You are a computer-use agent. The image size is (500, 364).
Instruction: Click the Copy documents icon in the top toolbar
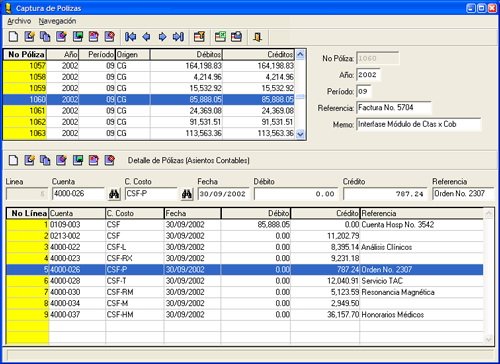(x=45, y=36)
